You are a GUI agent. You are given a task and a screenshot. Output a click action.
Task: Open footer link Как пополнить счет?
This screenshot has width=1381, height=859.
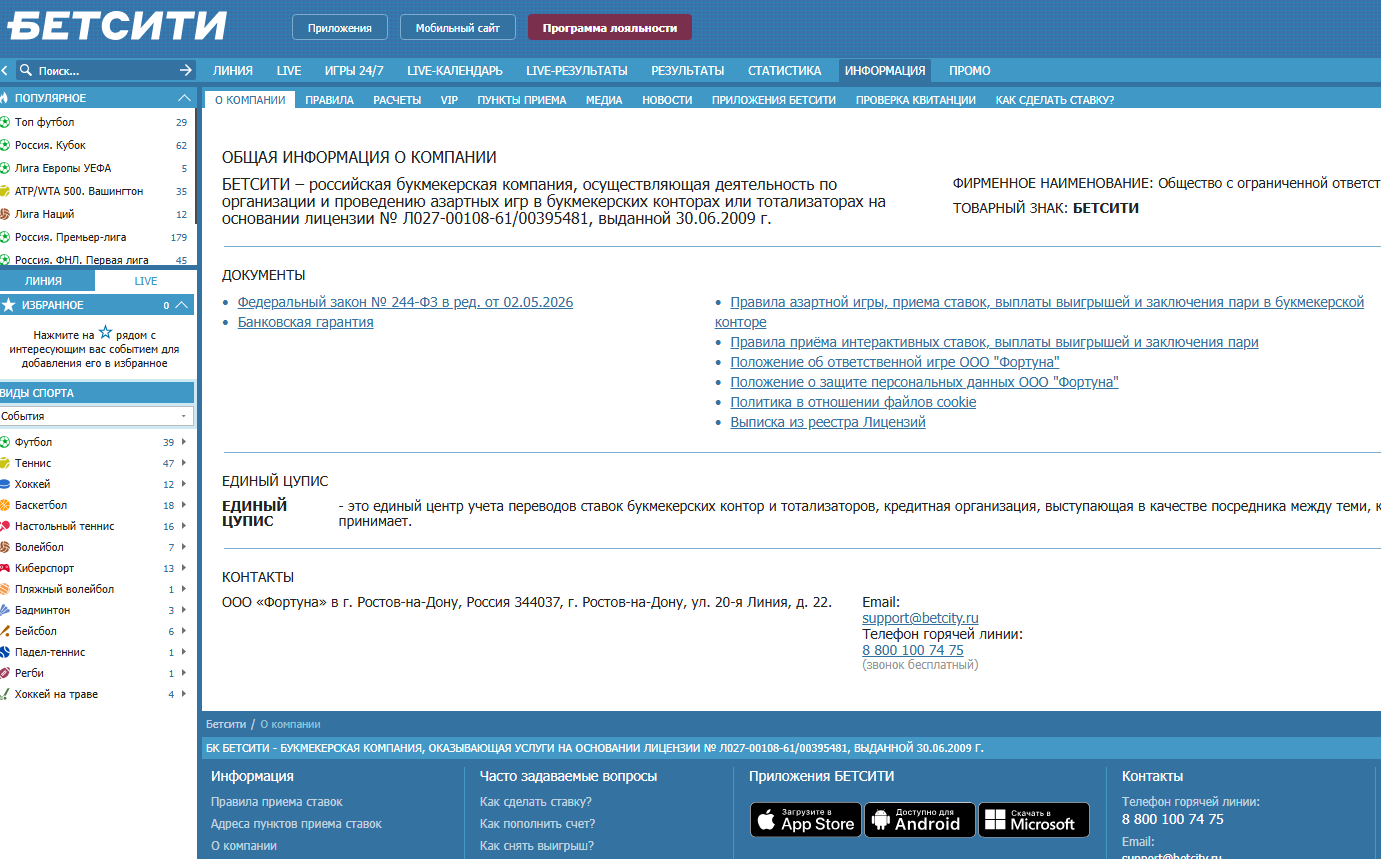tap(538, 824)
